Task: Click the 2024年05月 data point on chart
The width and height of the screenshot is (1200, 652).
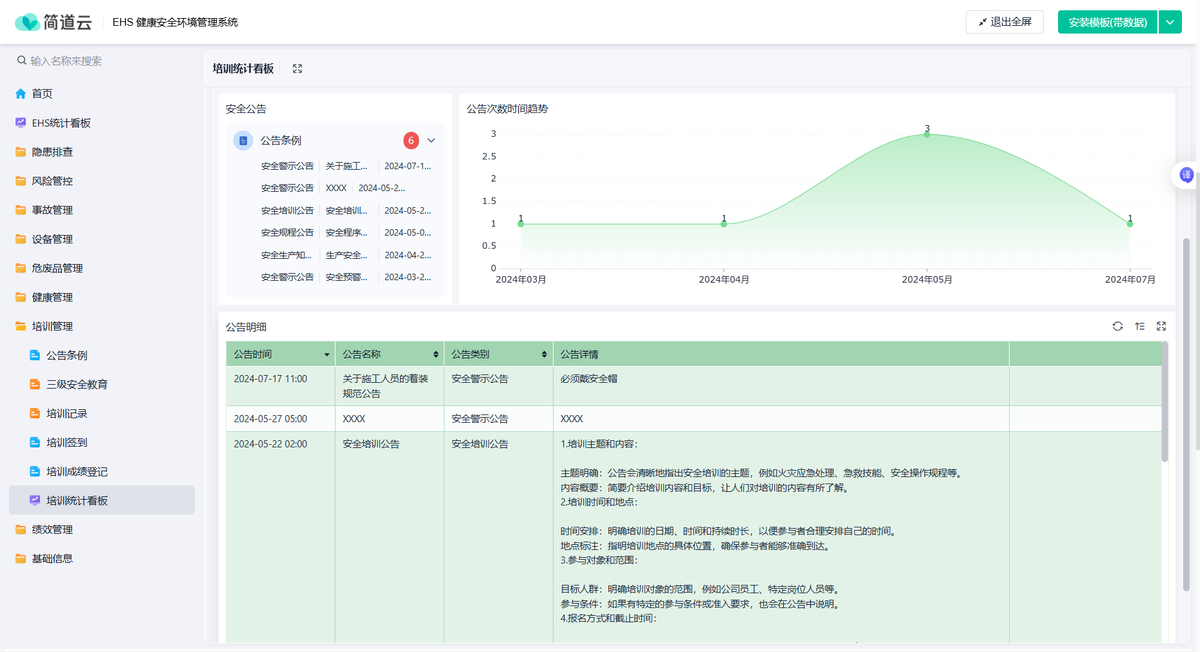Action: [927, 134]
